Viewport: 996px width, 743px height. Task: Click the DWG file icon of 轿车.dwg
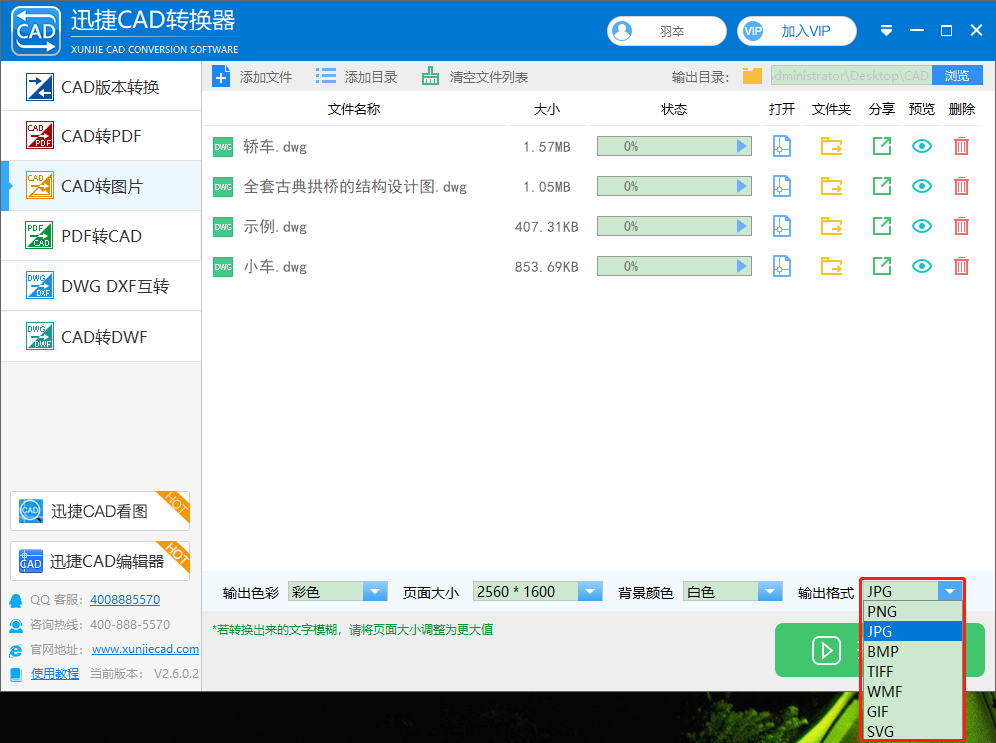(223, 147)
